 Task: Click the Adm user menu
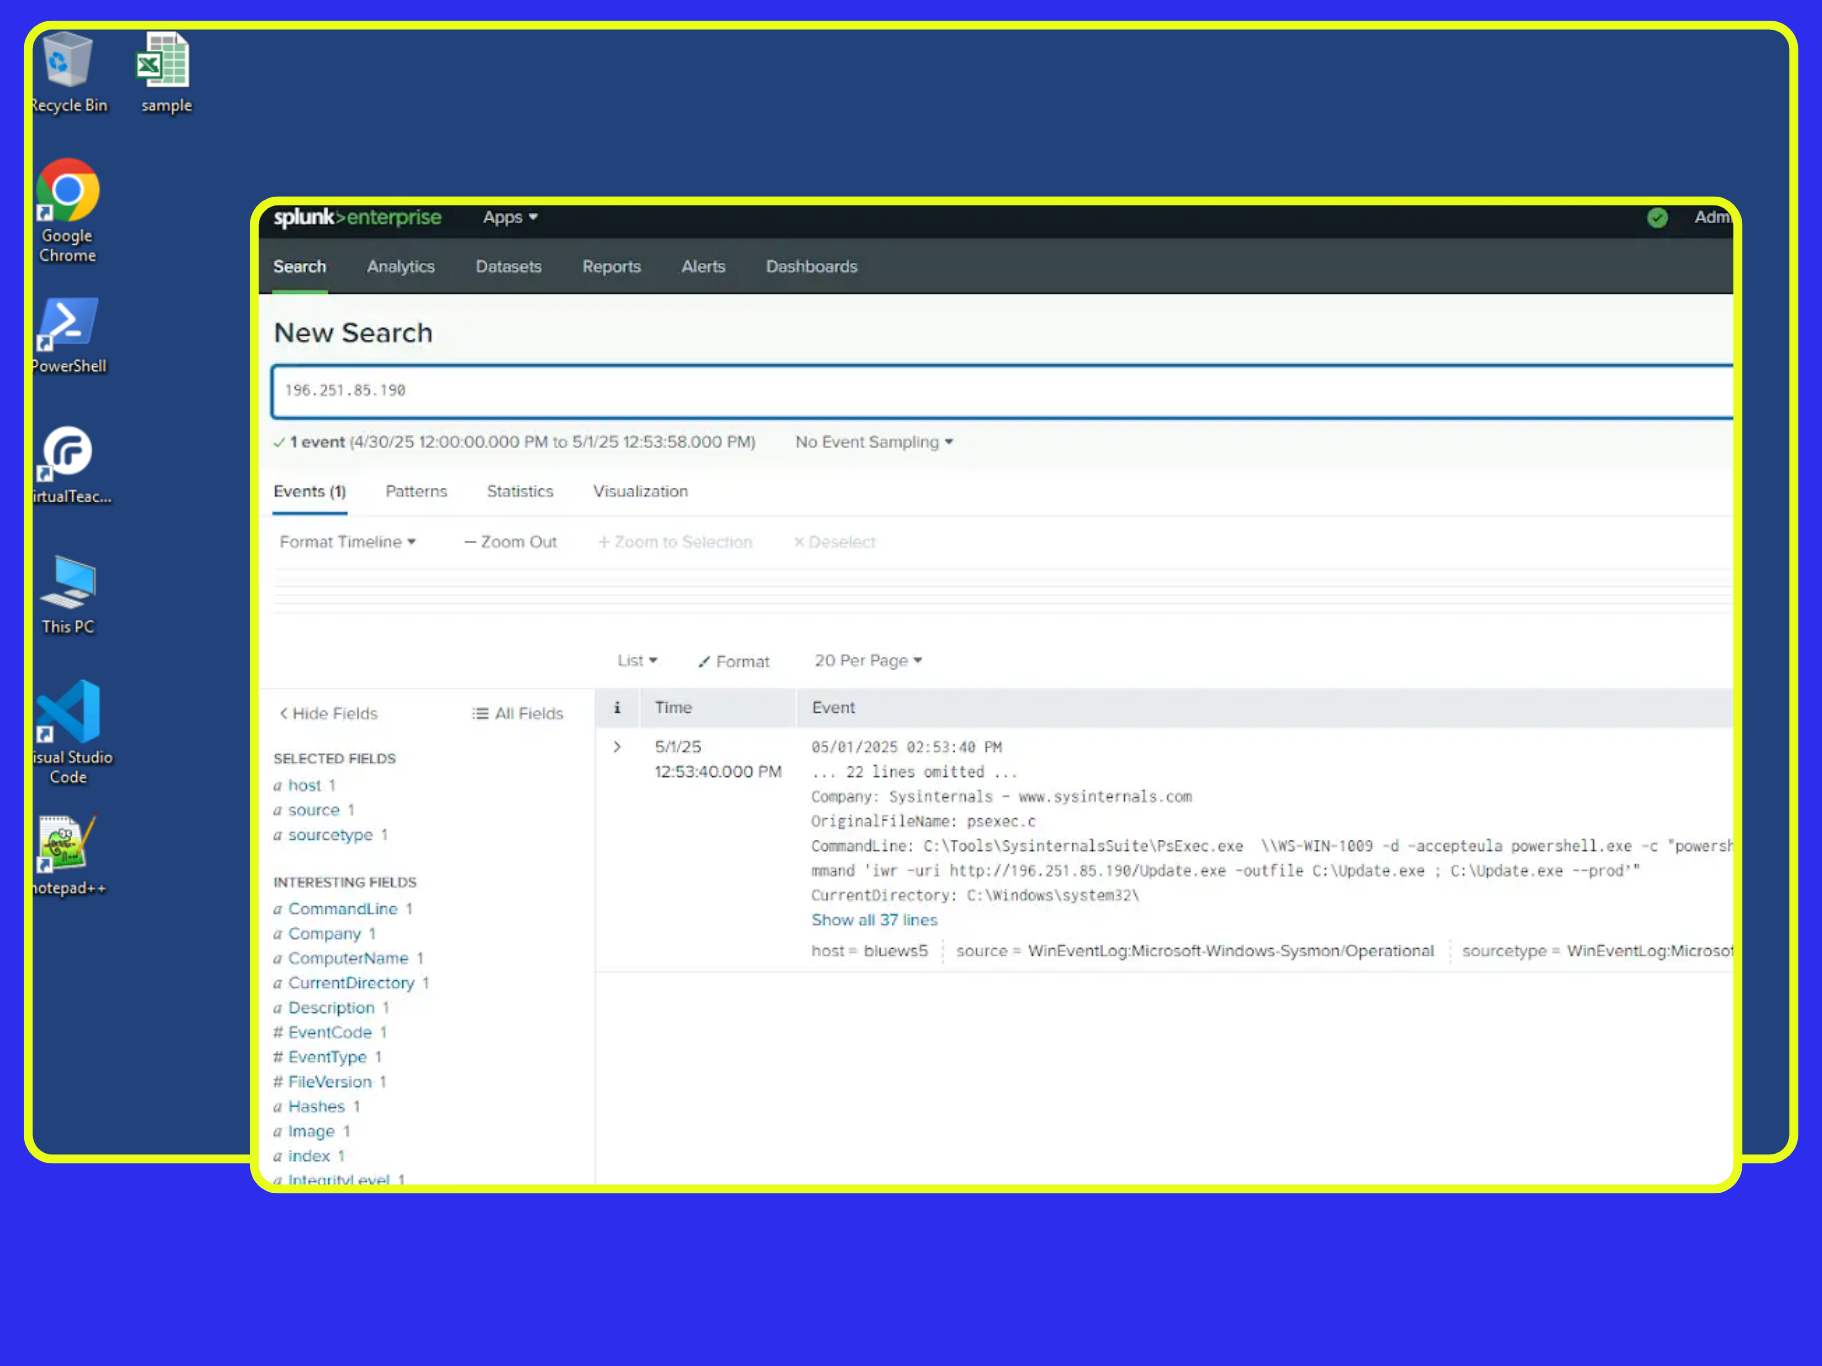1712,217
